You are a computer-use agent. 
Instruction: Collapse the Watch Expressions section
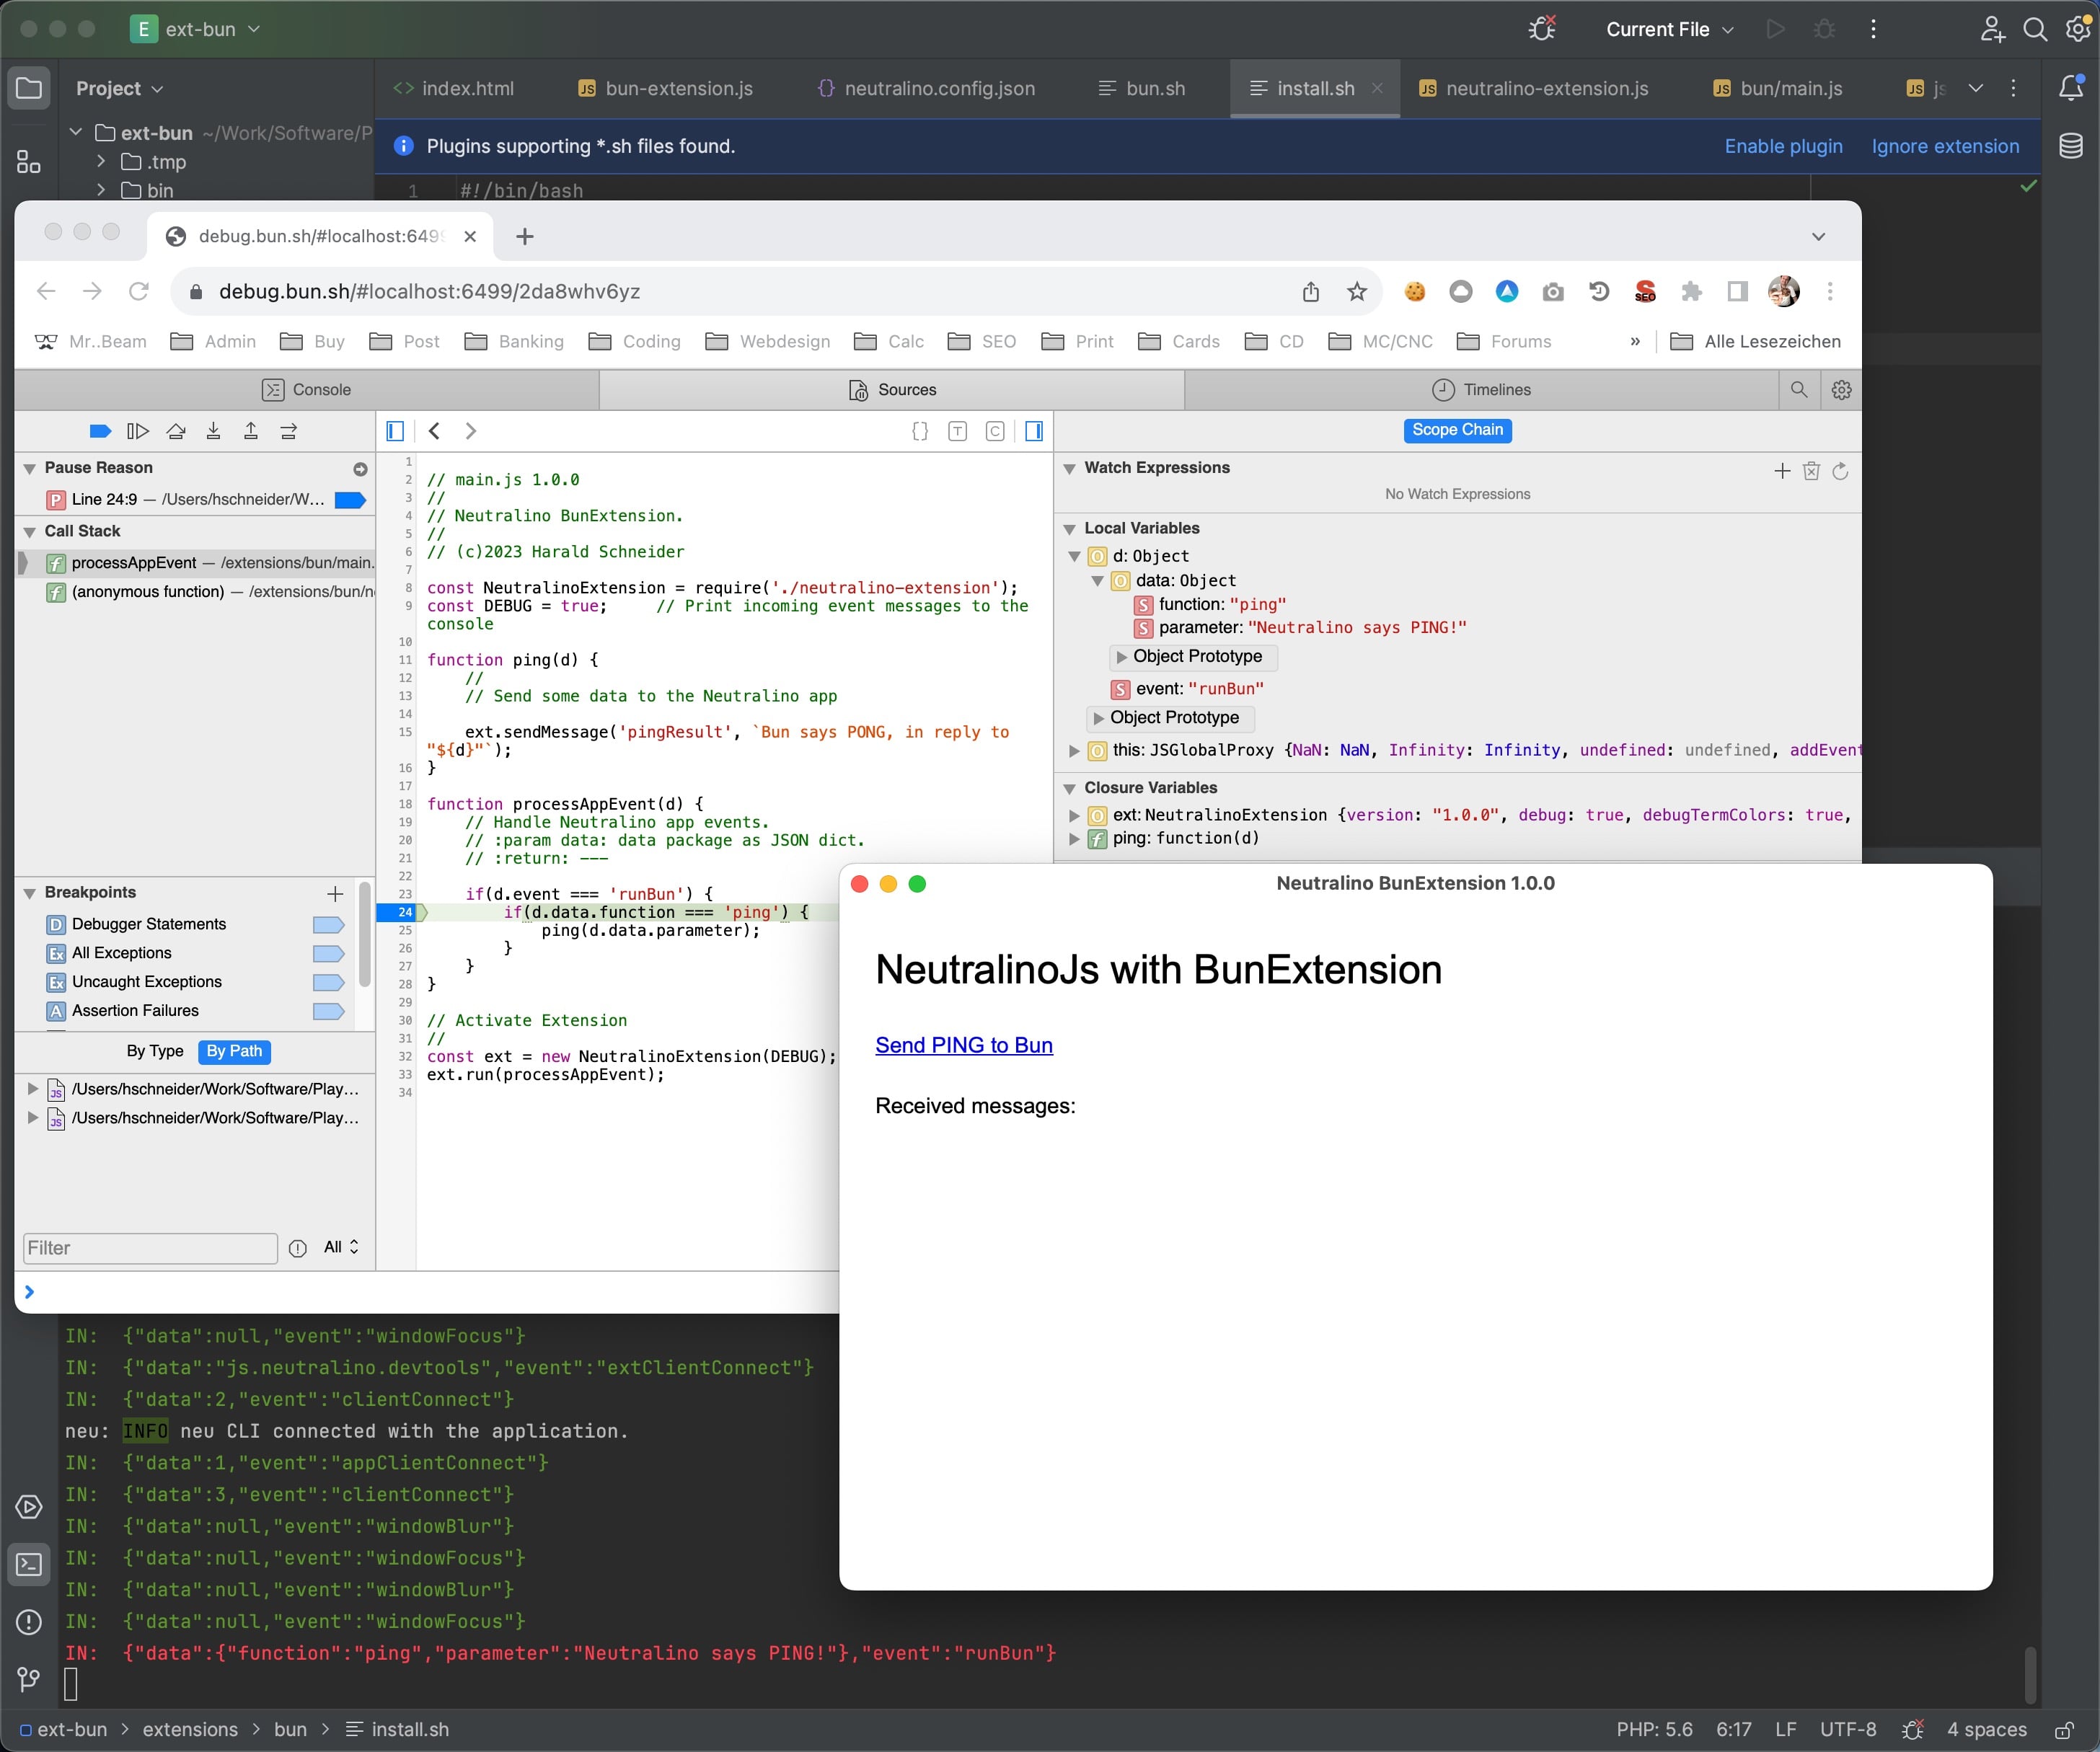point(1069,468)
